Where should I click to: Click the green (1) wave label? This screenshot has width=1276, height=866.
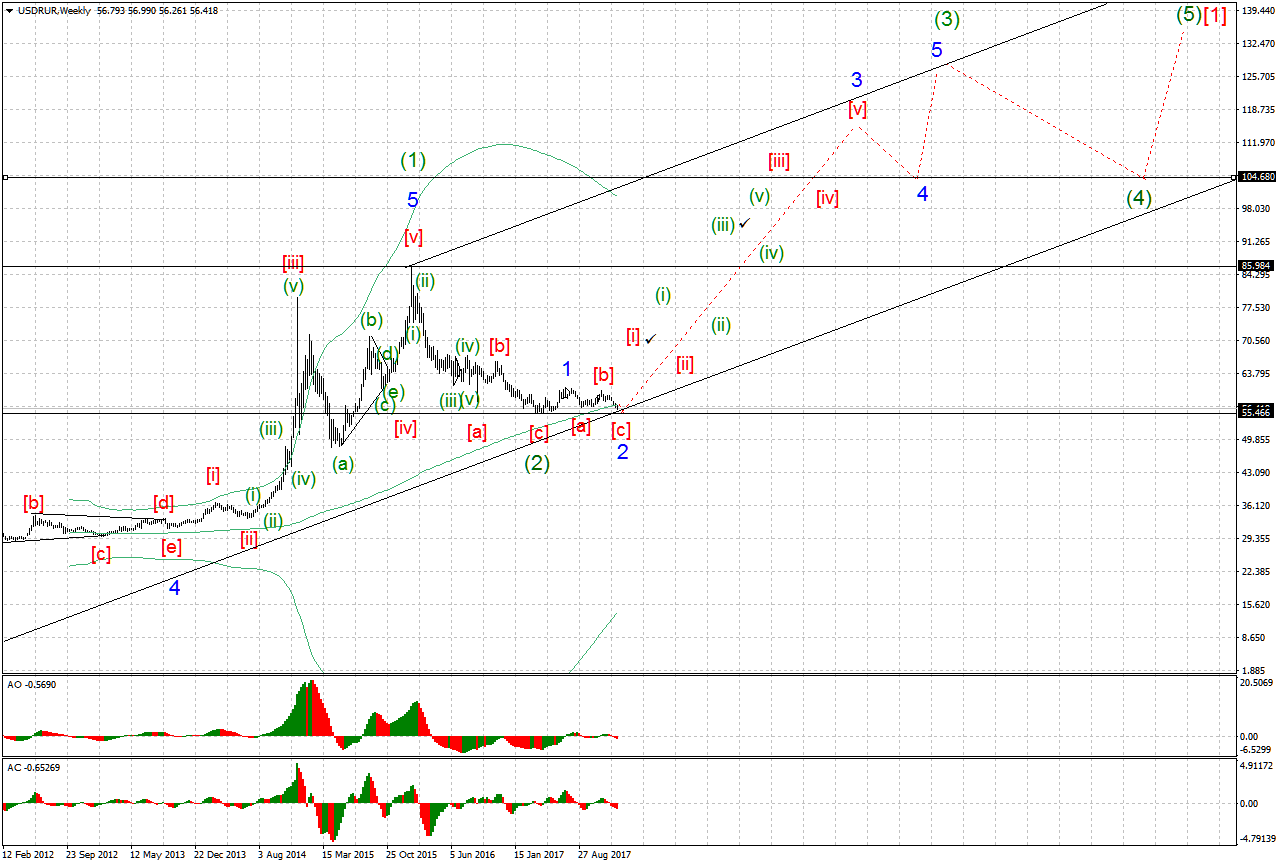pos(414,159)
